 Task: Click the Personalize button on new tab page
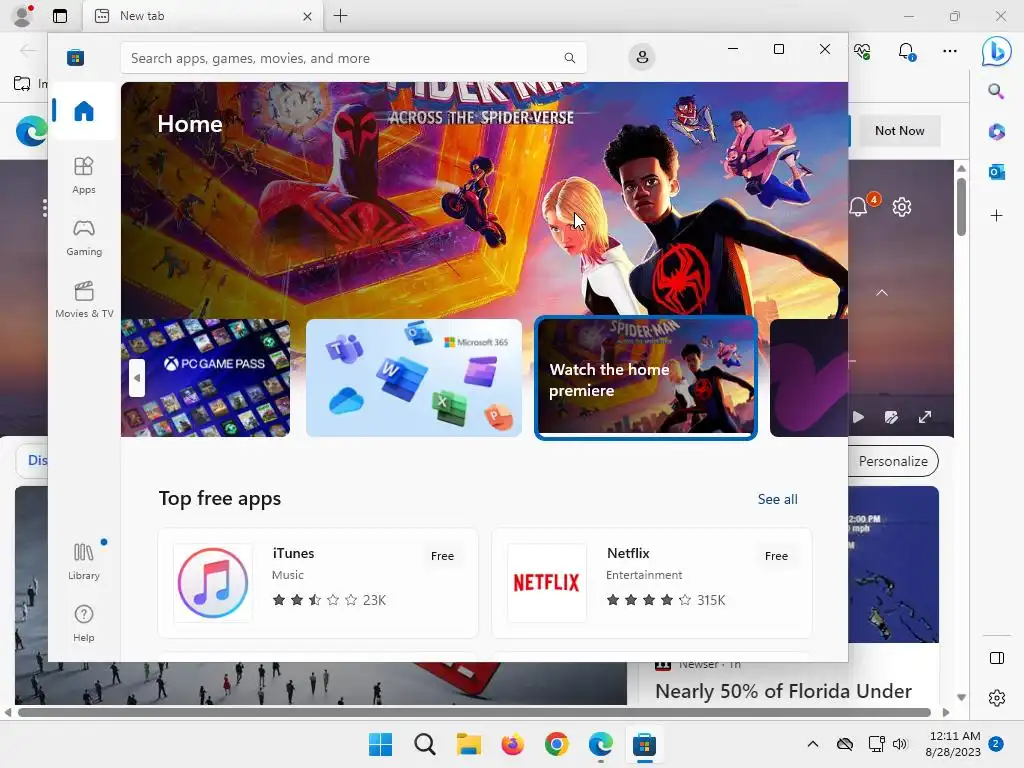[893, 461]
